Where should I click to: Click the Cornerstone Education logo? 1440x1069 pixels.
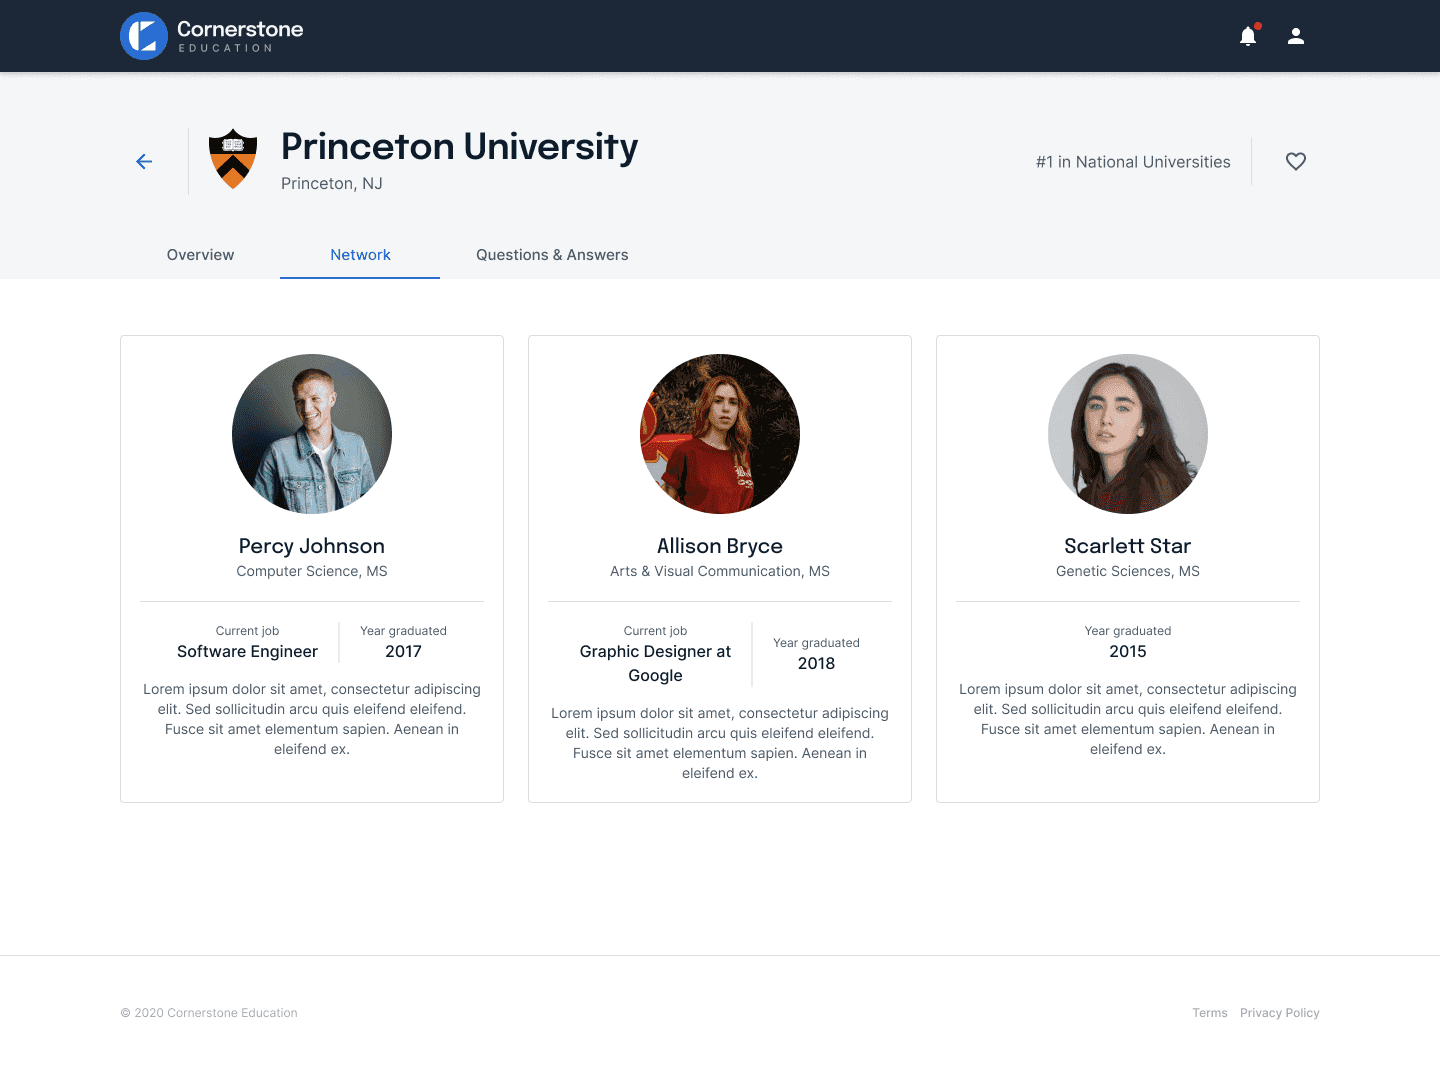210,35
